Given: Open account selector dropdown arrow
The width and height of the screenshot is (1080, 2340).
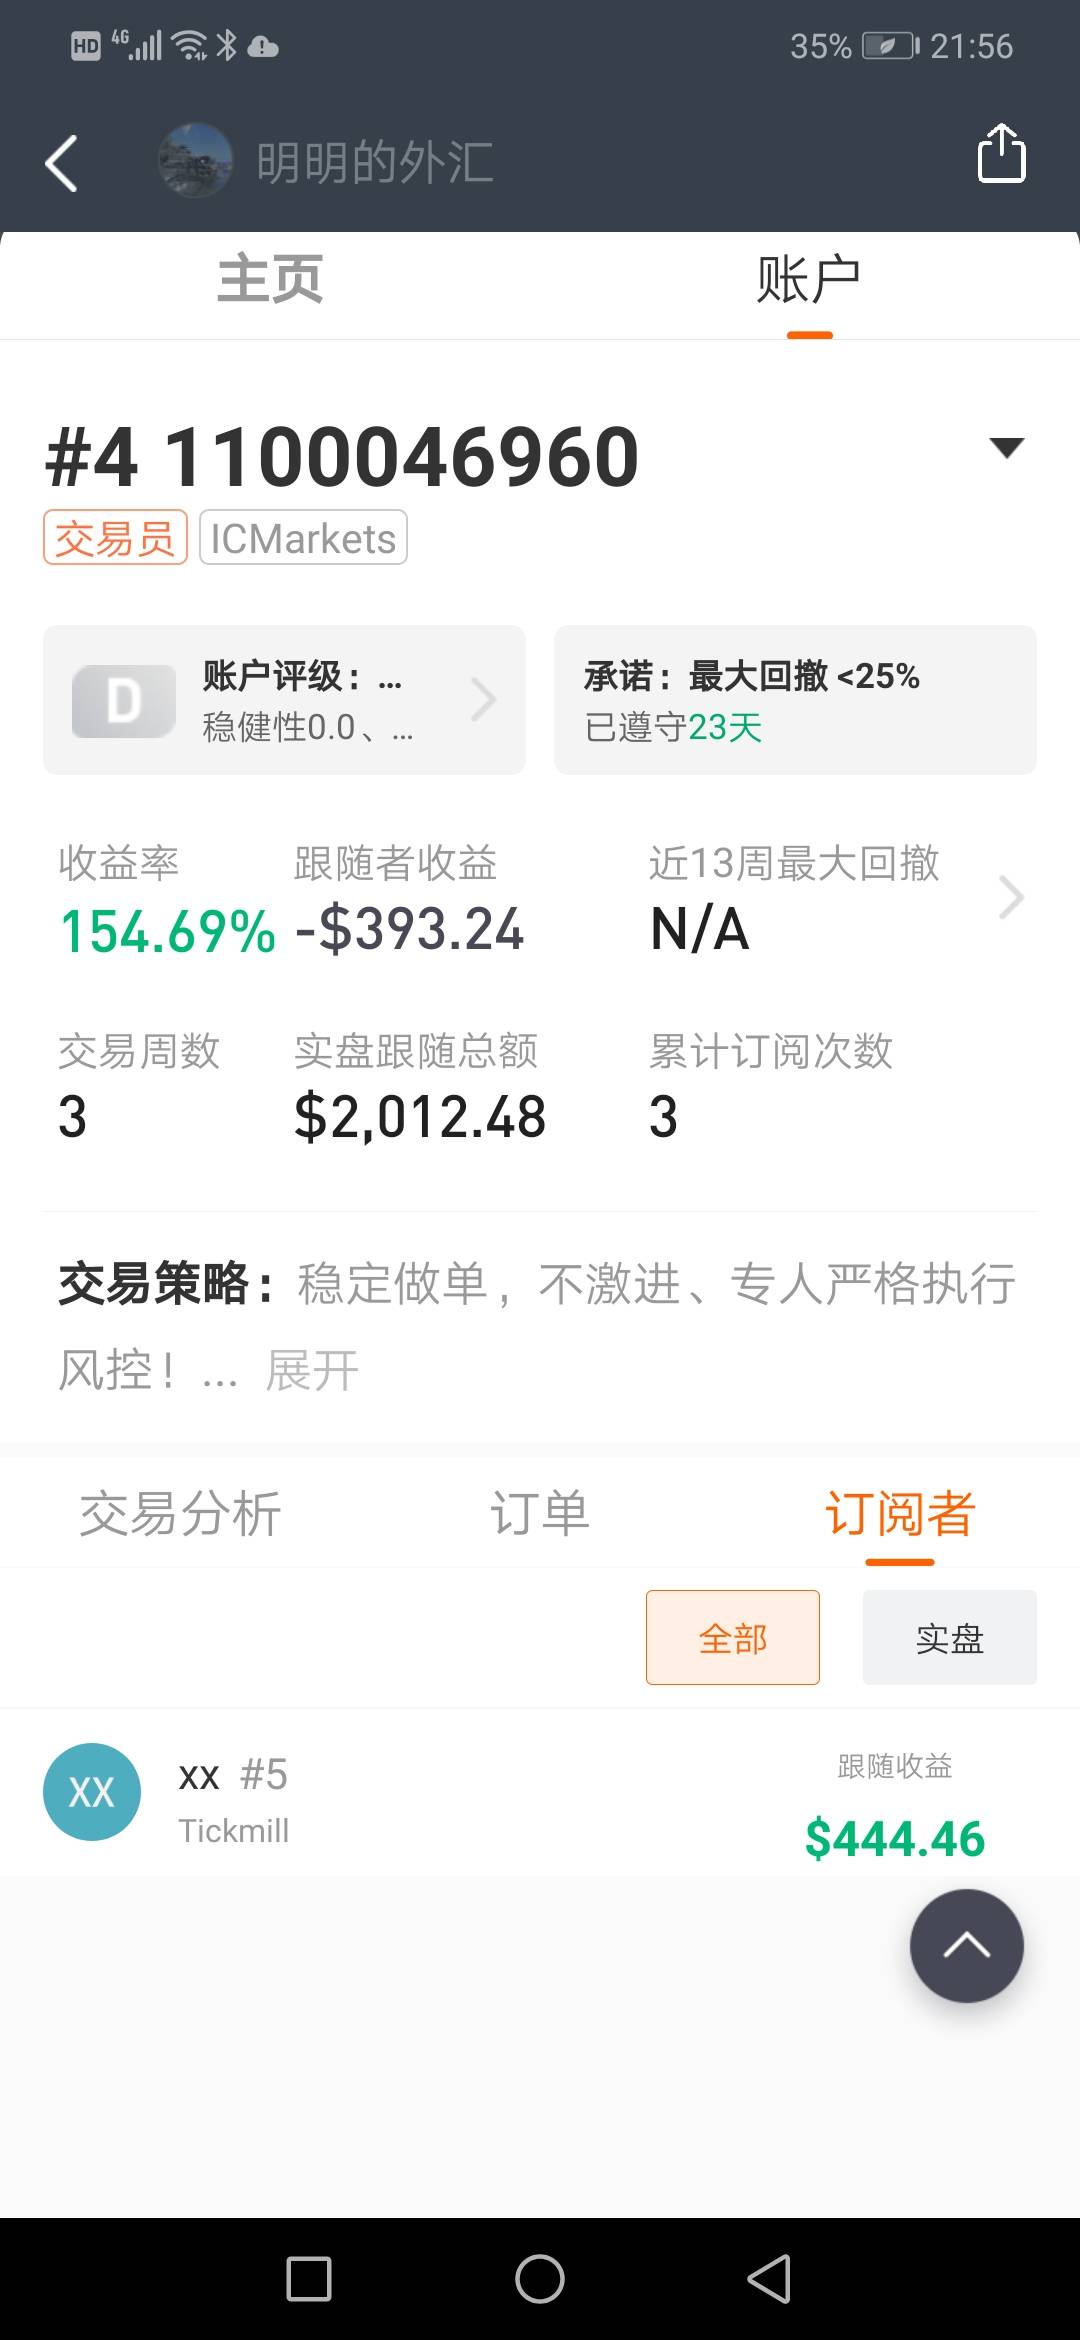Looking at the screenshot, I should [x=1006, y=447].
